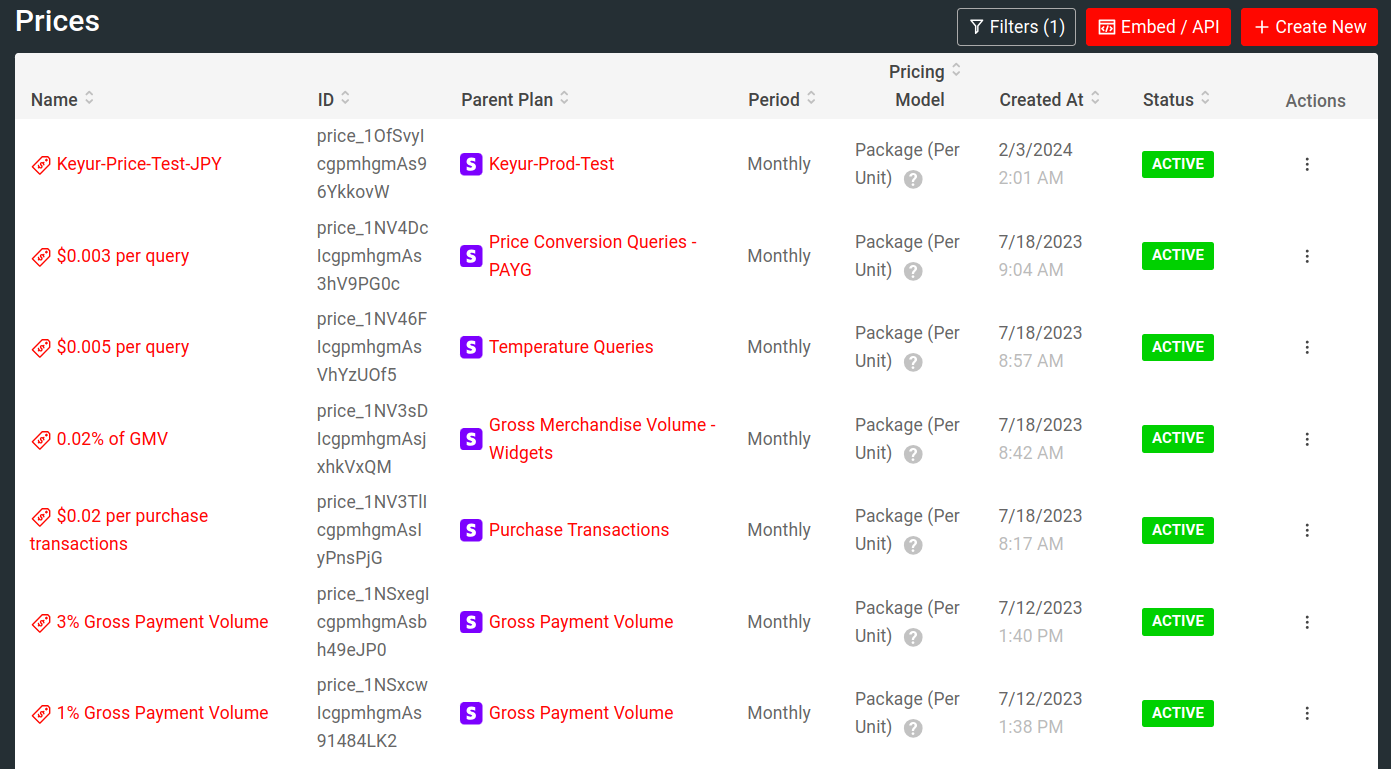This screenshot has width=1391, height=769.
Task: Toggle the ACTIVE status for 1% Gross Payment Volume
Action: (x=1177, y=713)
